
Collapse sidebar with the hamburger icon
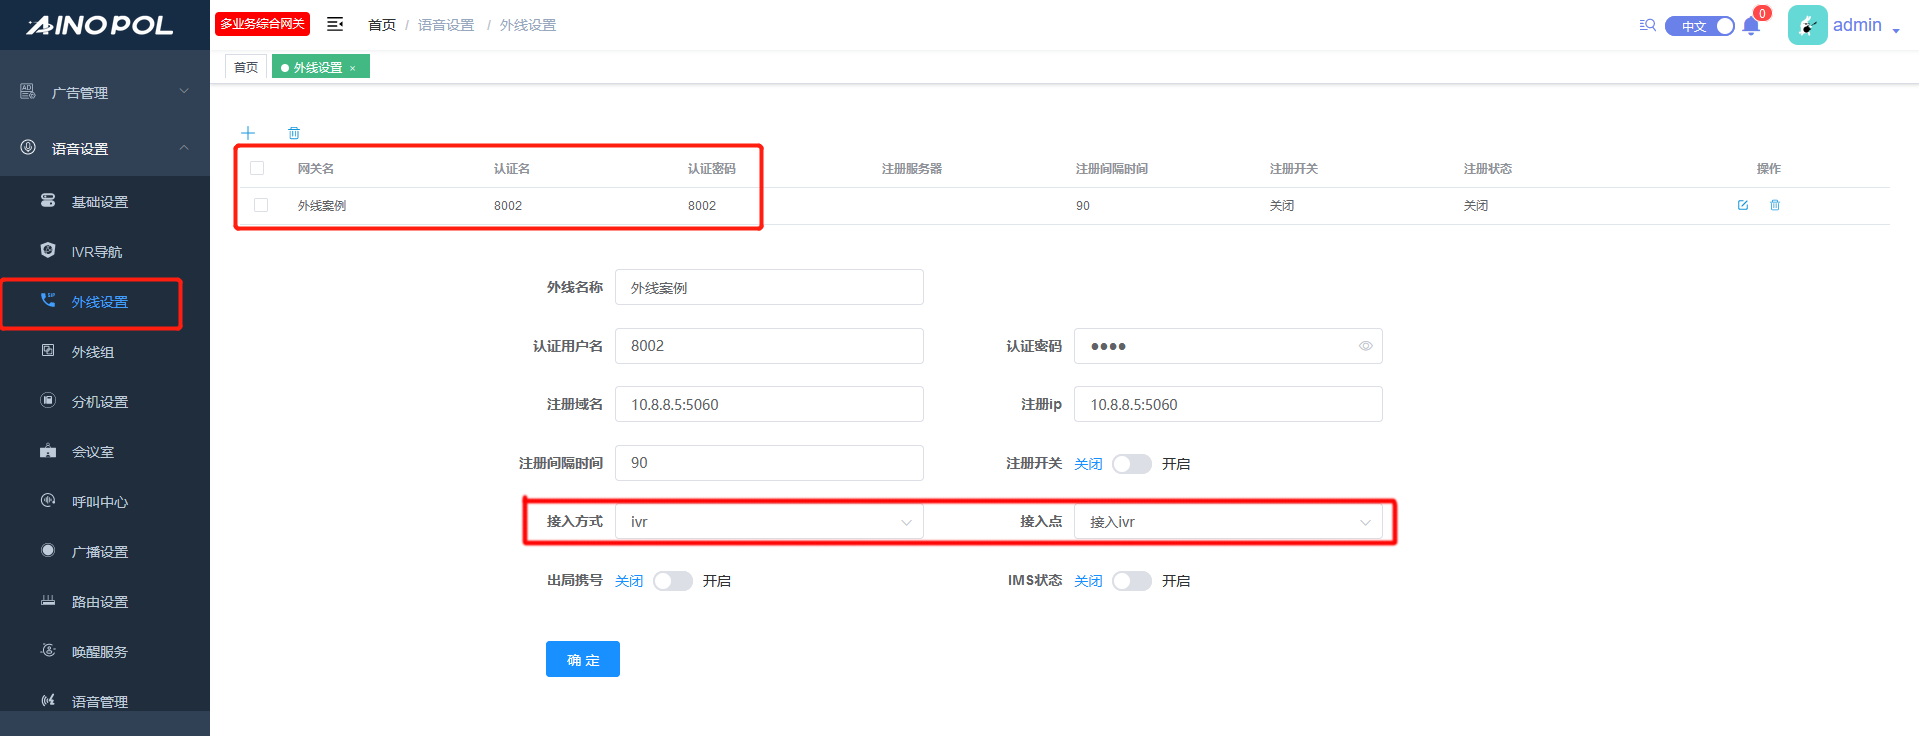pyautogui.click(x=335, y=24)
